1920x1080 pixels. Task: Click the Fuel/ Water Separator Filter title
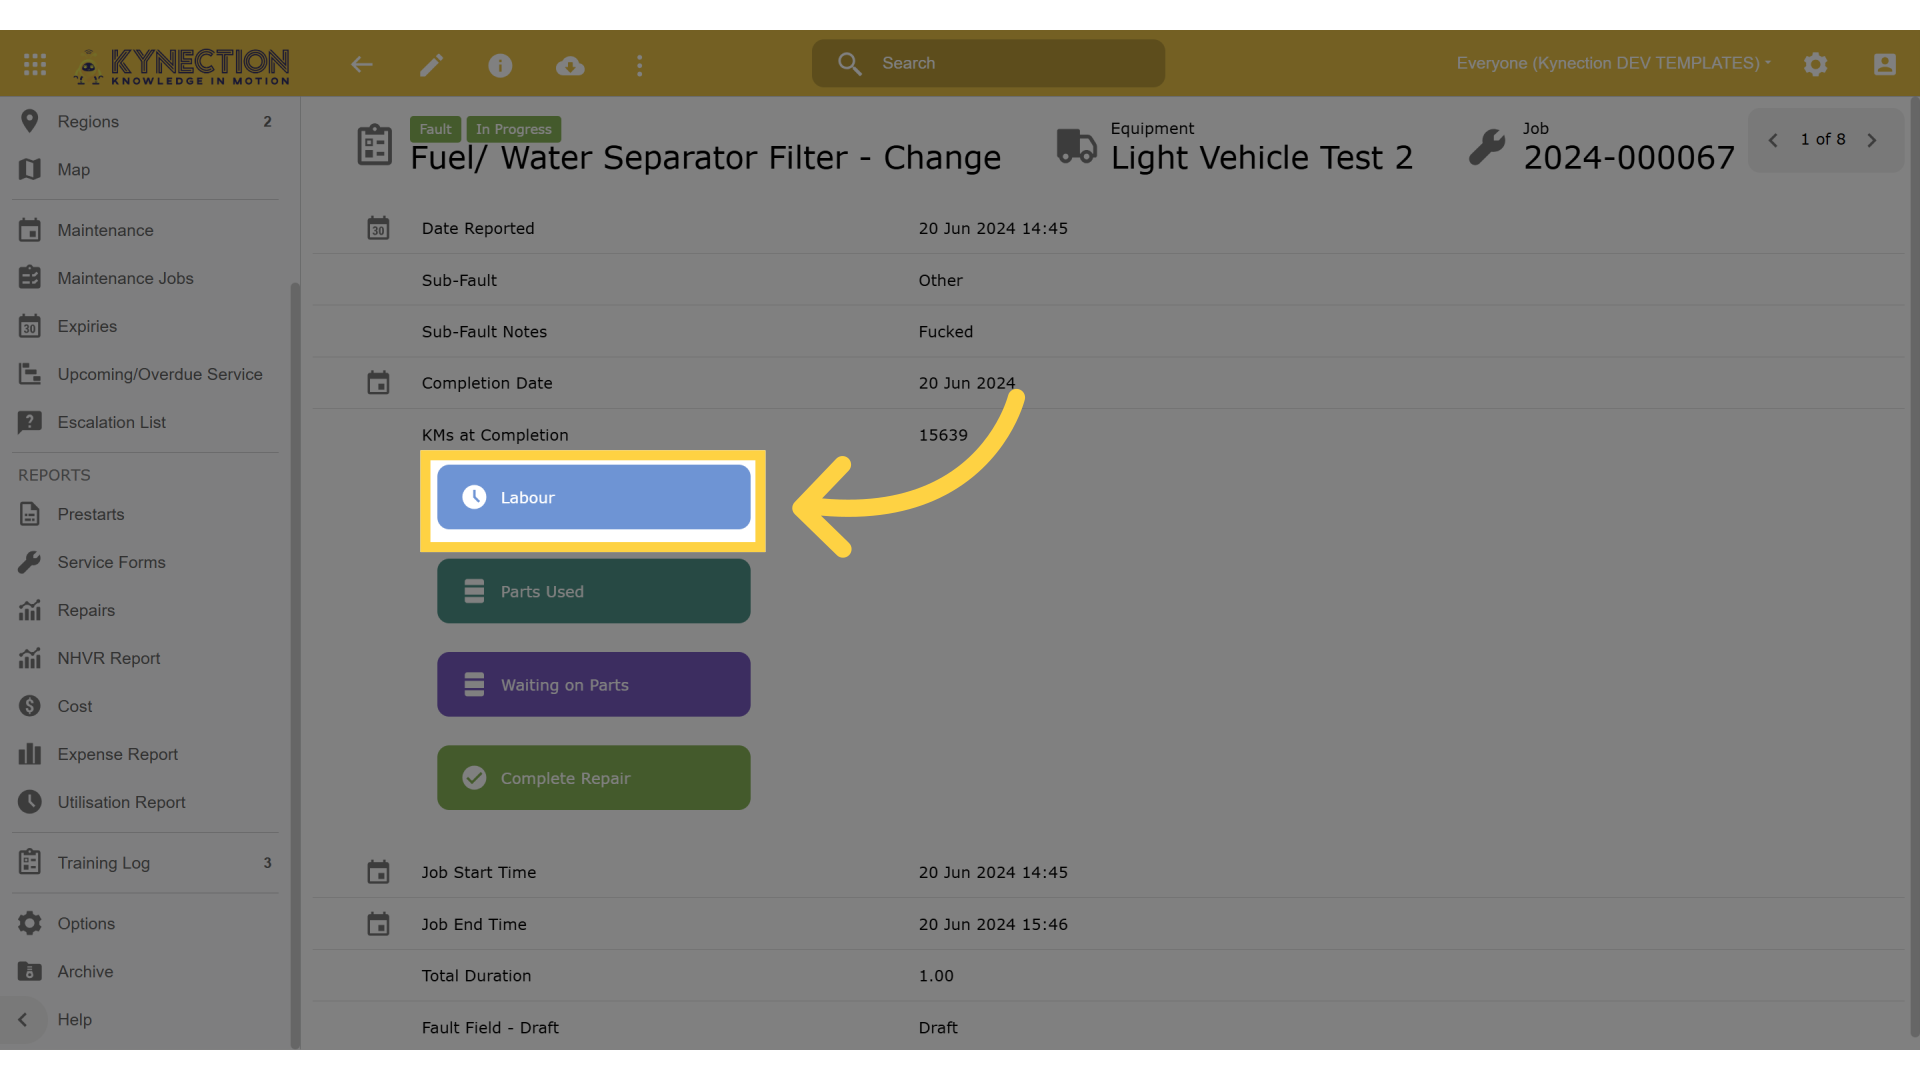(x=706, y=158)
